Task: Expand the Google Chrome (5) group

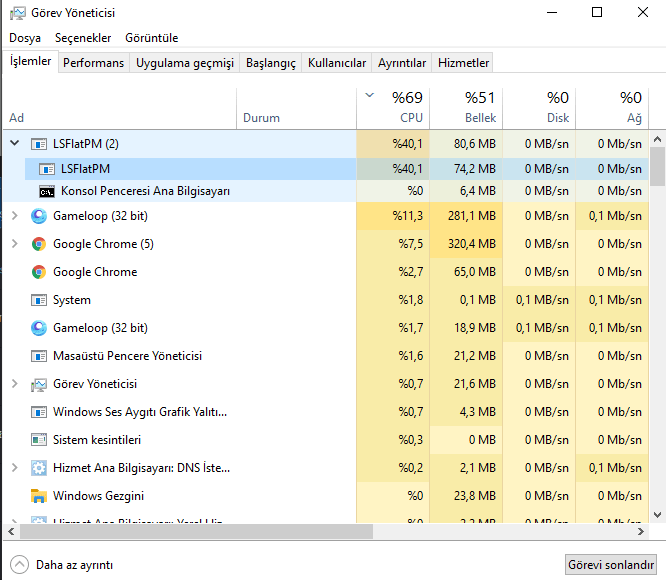Action: [x=14, y=244]
